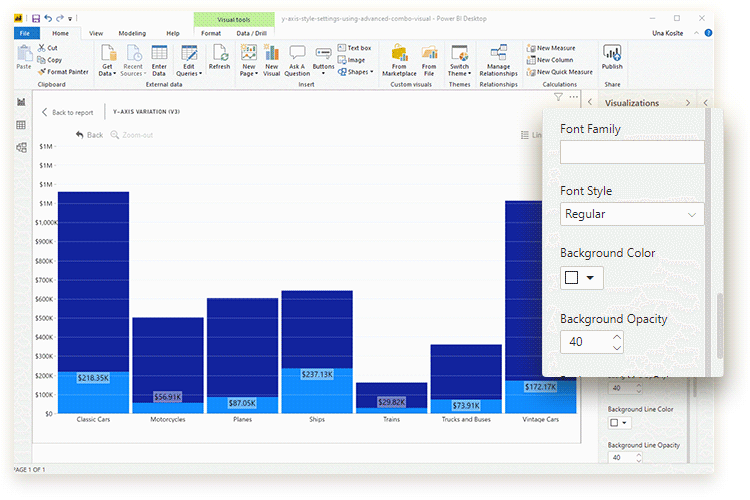
Task: Click New Quick Measure
Action: pos(560,72)
